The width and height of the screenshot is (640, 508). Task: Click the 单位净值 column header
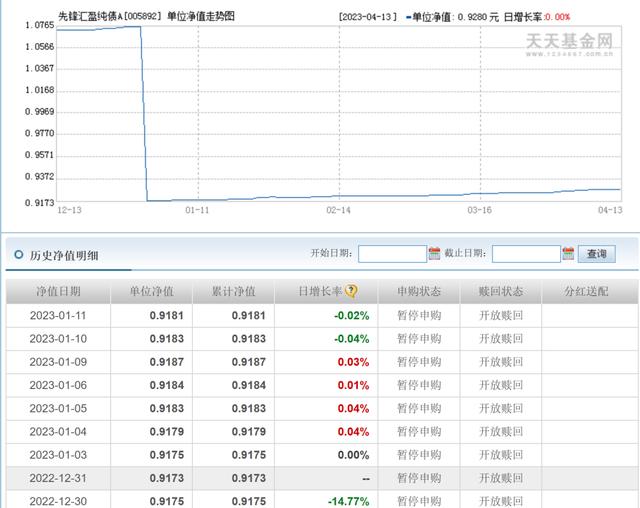coord(151,291)
